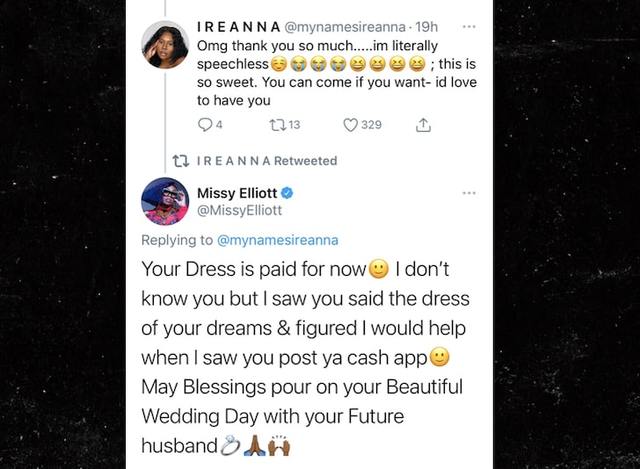Retweet IREANNA's thank-you tweet
Screen dimensions: 640x469
click(x=278, y=125)
